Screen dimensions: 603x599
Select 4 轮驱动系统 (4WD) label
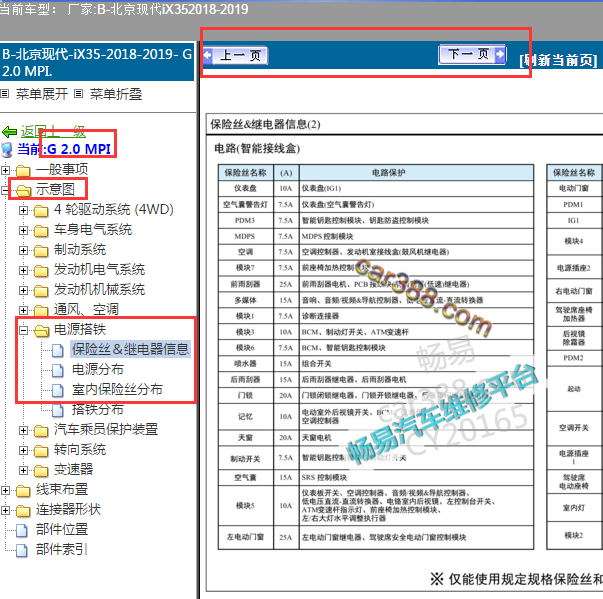[113, 209]
